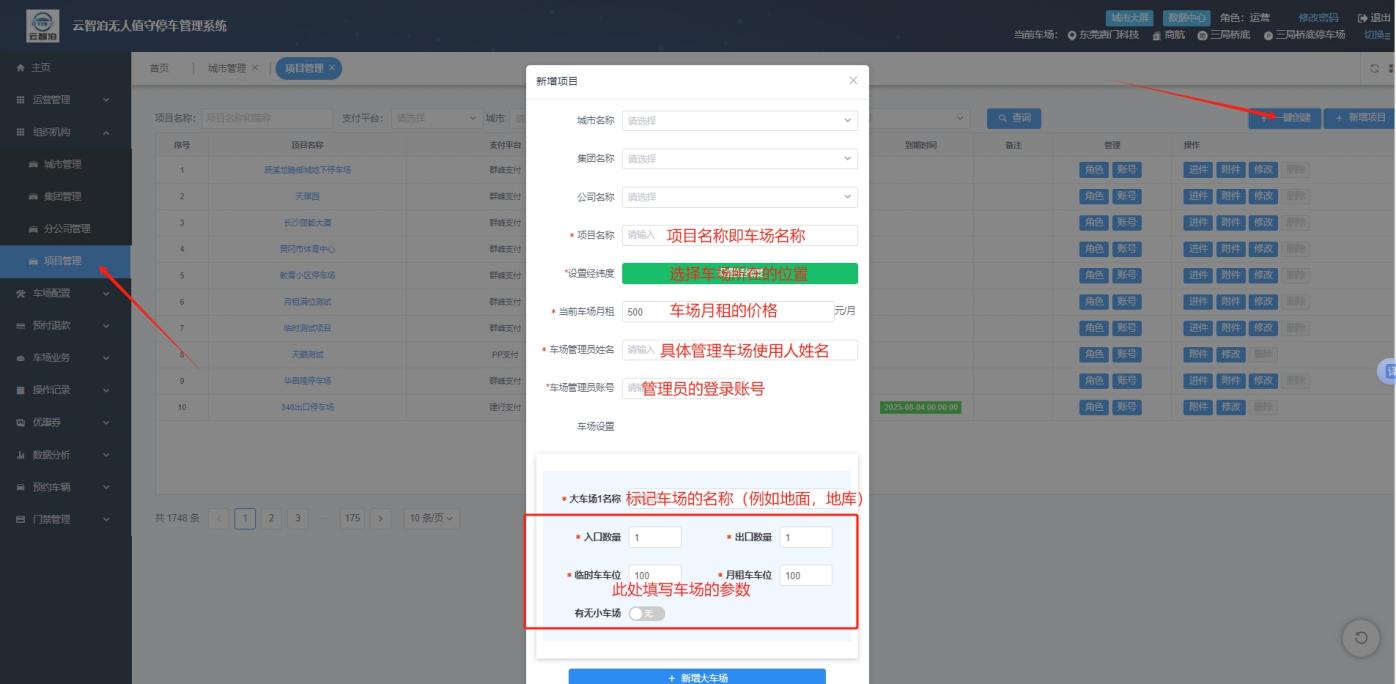Toggle the 有无小车场 switch
The width and height of the screenshot is (1396, 684).
pyautogui.click(x=647, y=613)
